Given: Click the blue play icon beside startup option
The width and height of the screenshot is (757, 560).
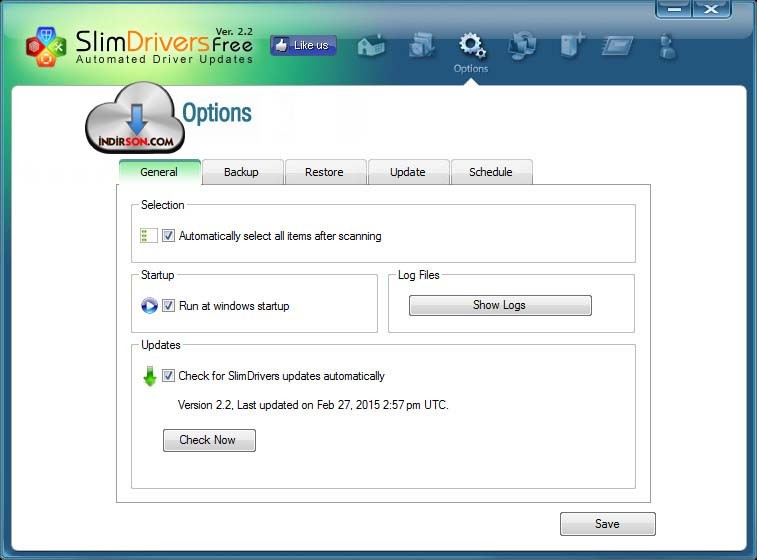Looking at the screenshot, I should 149,306.
